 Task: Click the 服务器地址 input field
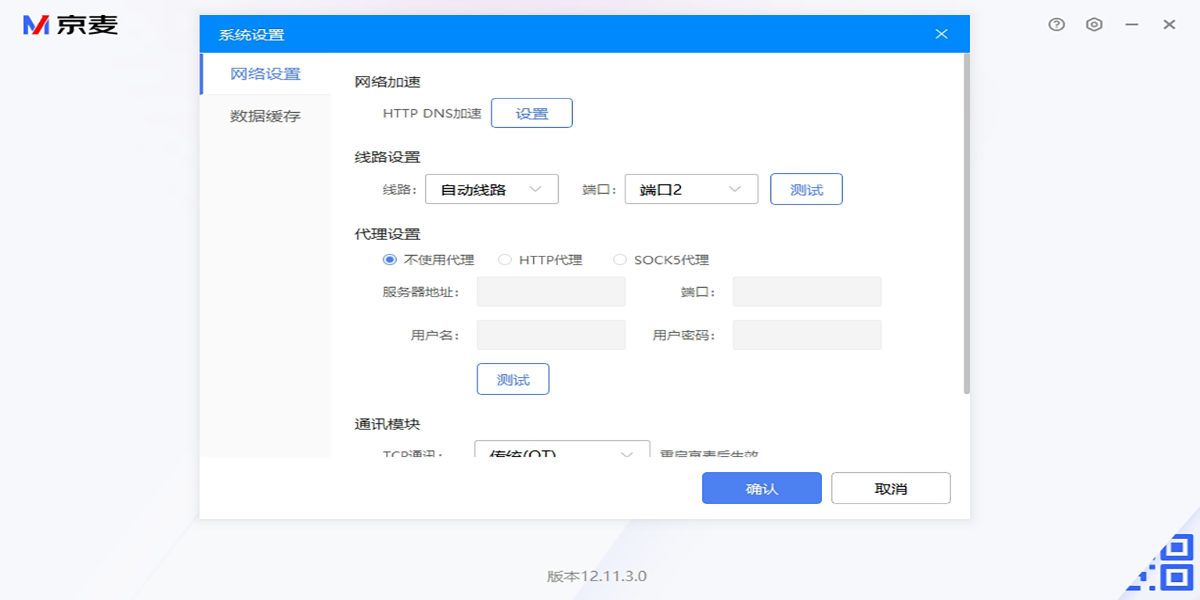pos(551,291)
